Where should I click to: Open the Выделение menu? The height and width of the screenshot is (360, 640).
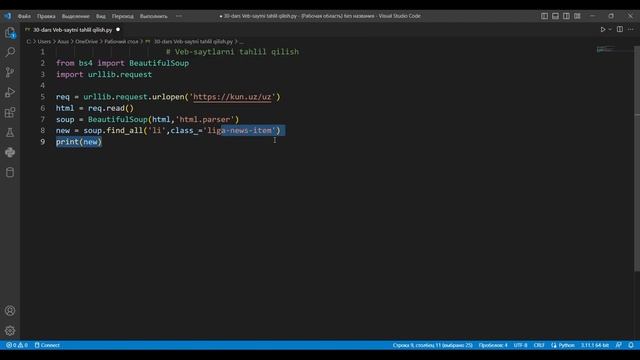coord(76,16)
